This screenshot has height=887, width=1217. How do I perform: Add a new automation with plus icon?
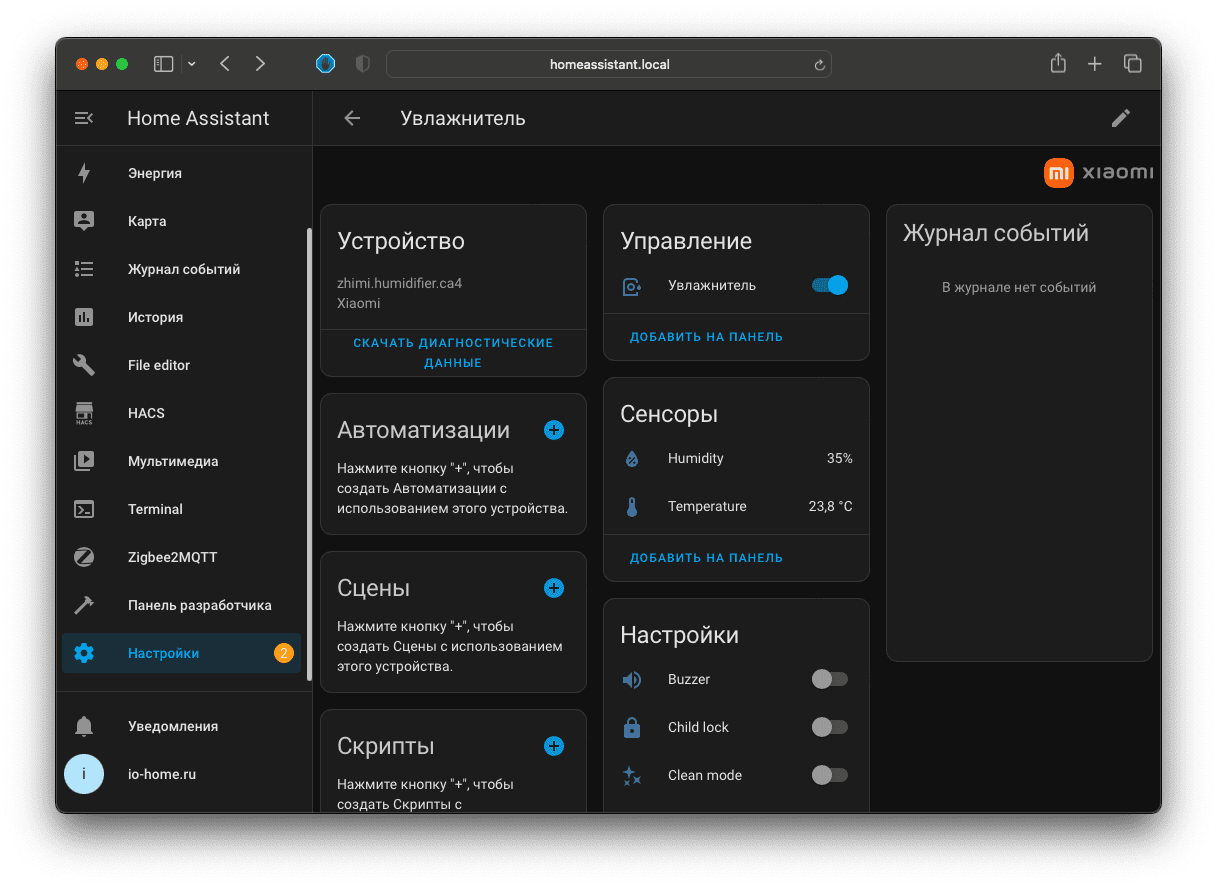tap(554, 430)
